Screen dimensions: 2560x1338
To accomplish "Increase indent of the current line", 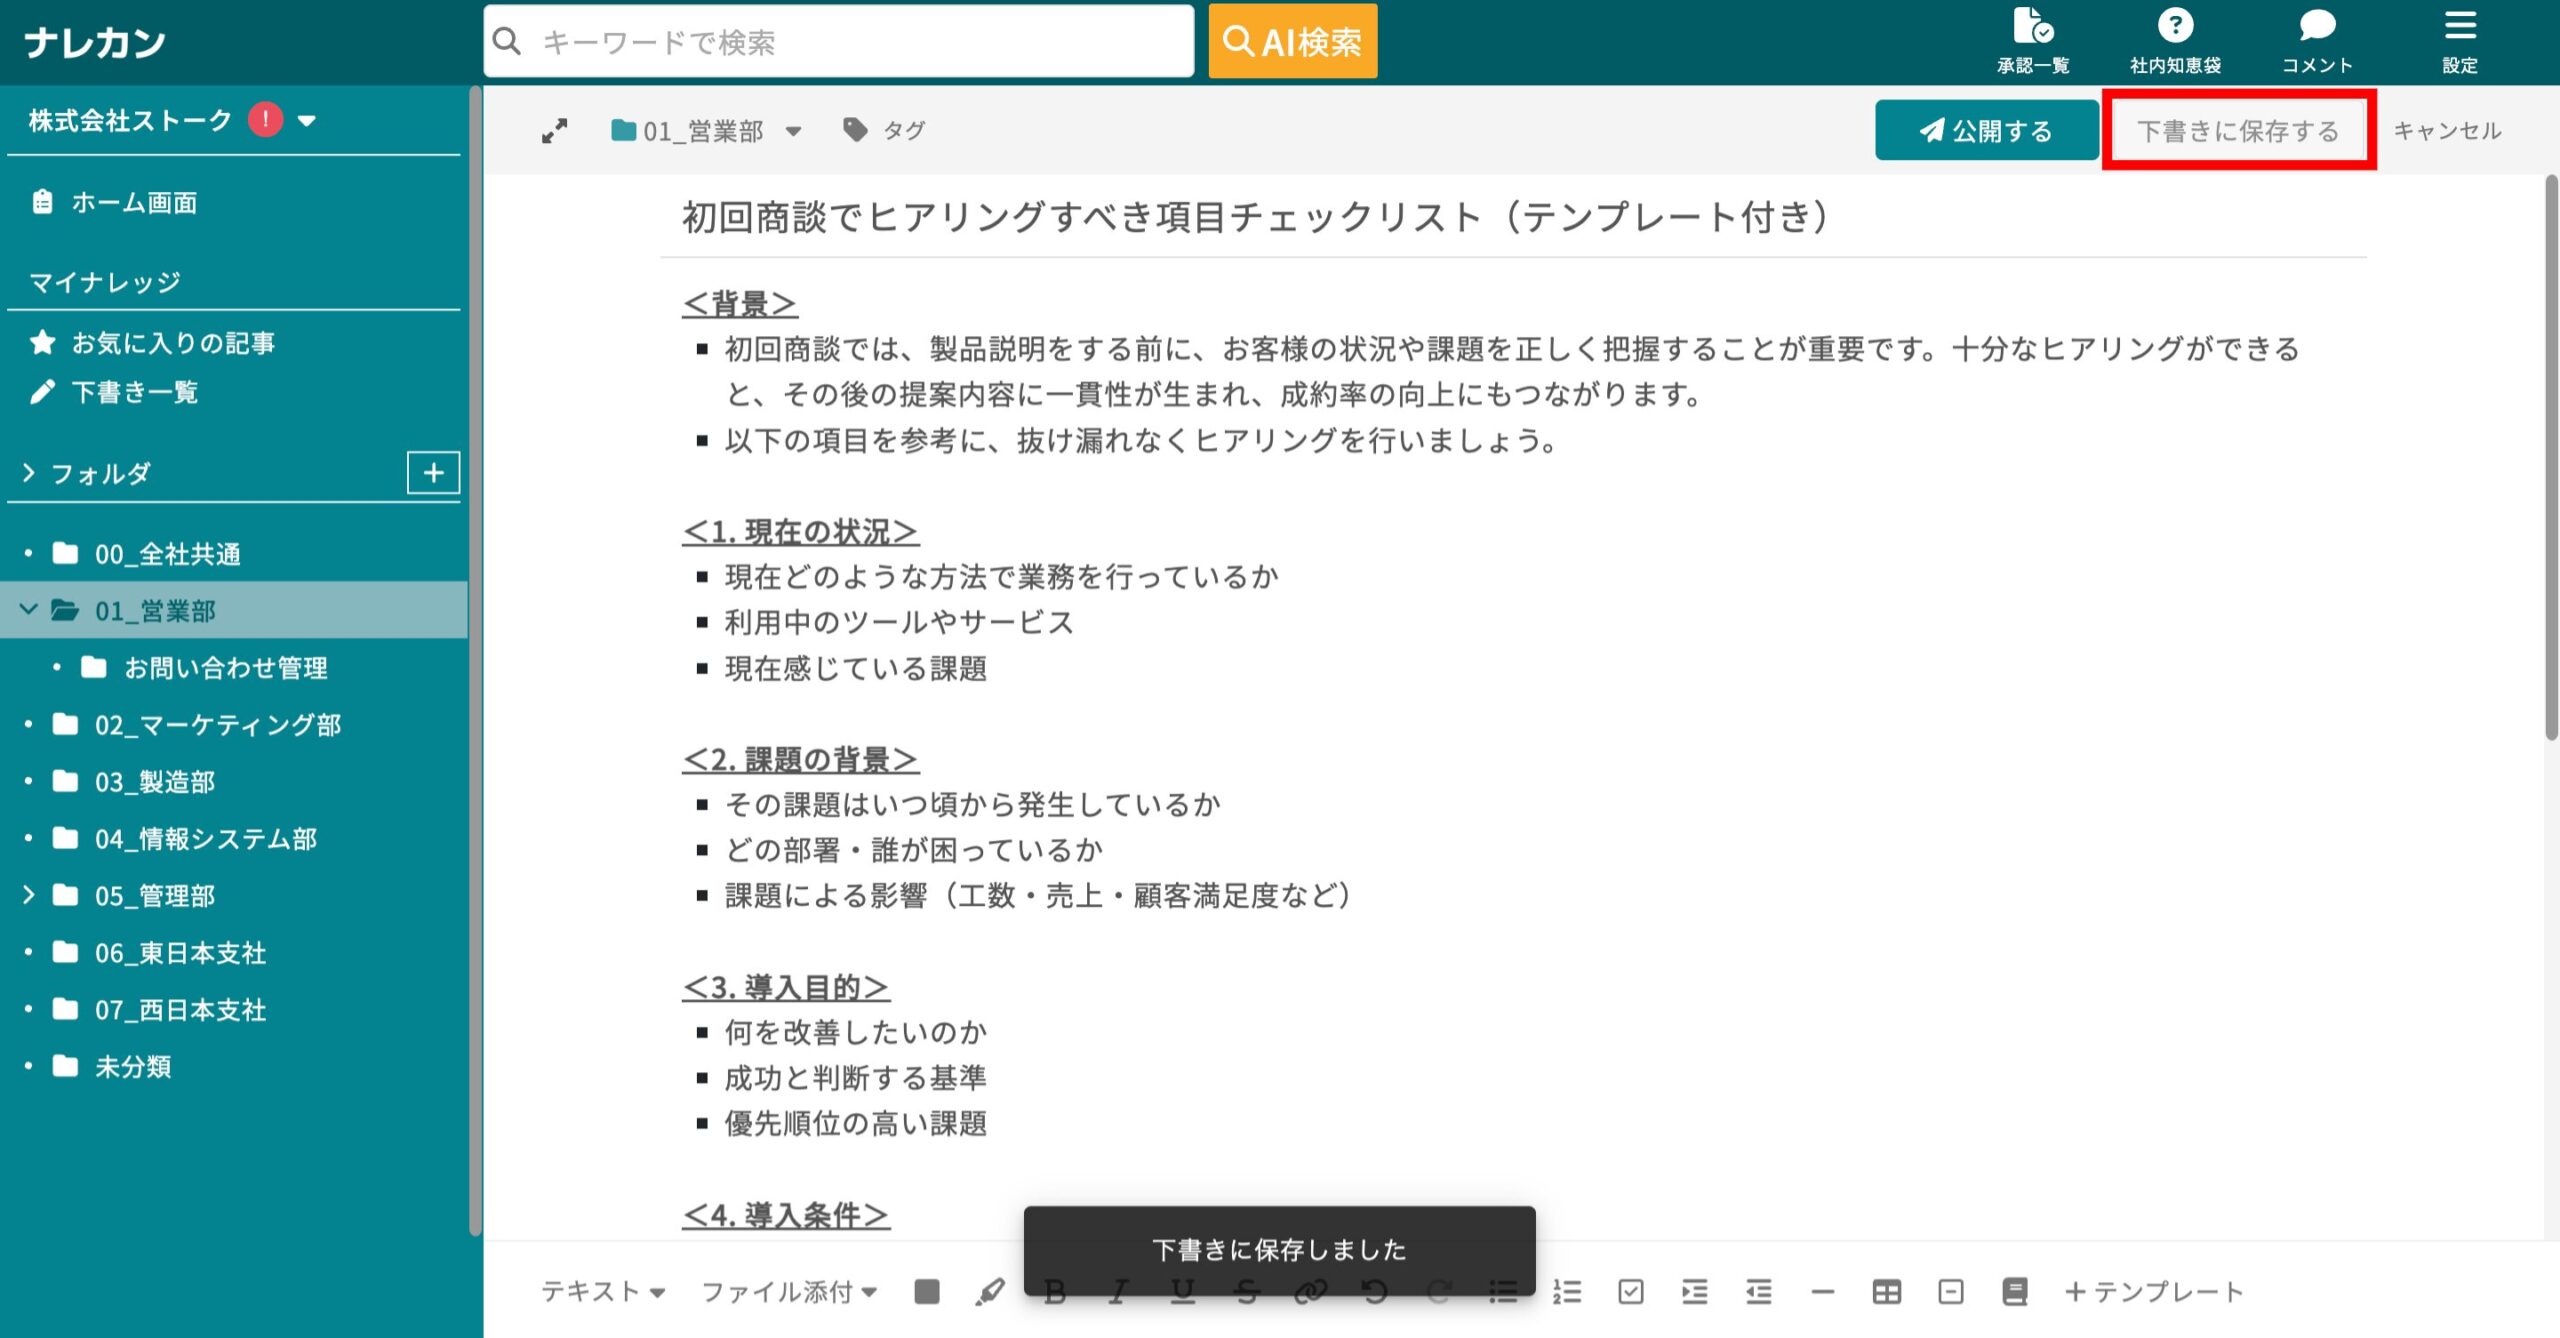I will click(x=1695, y=1292).
